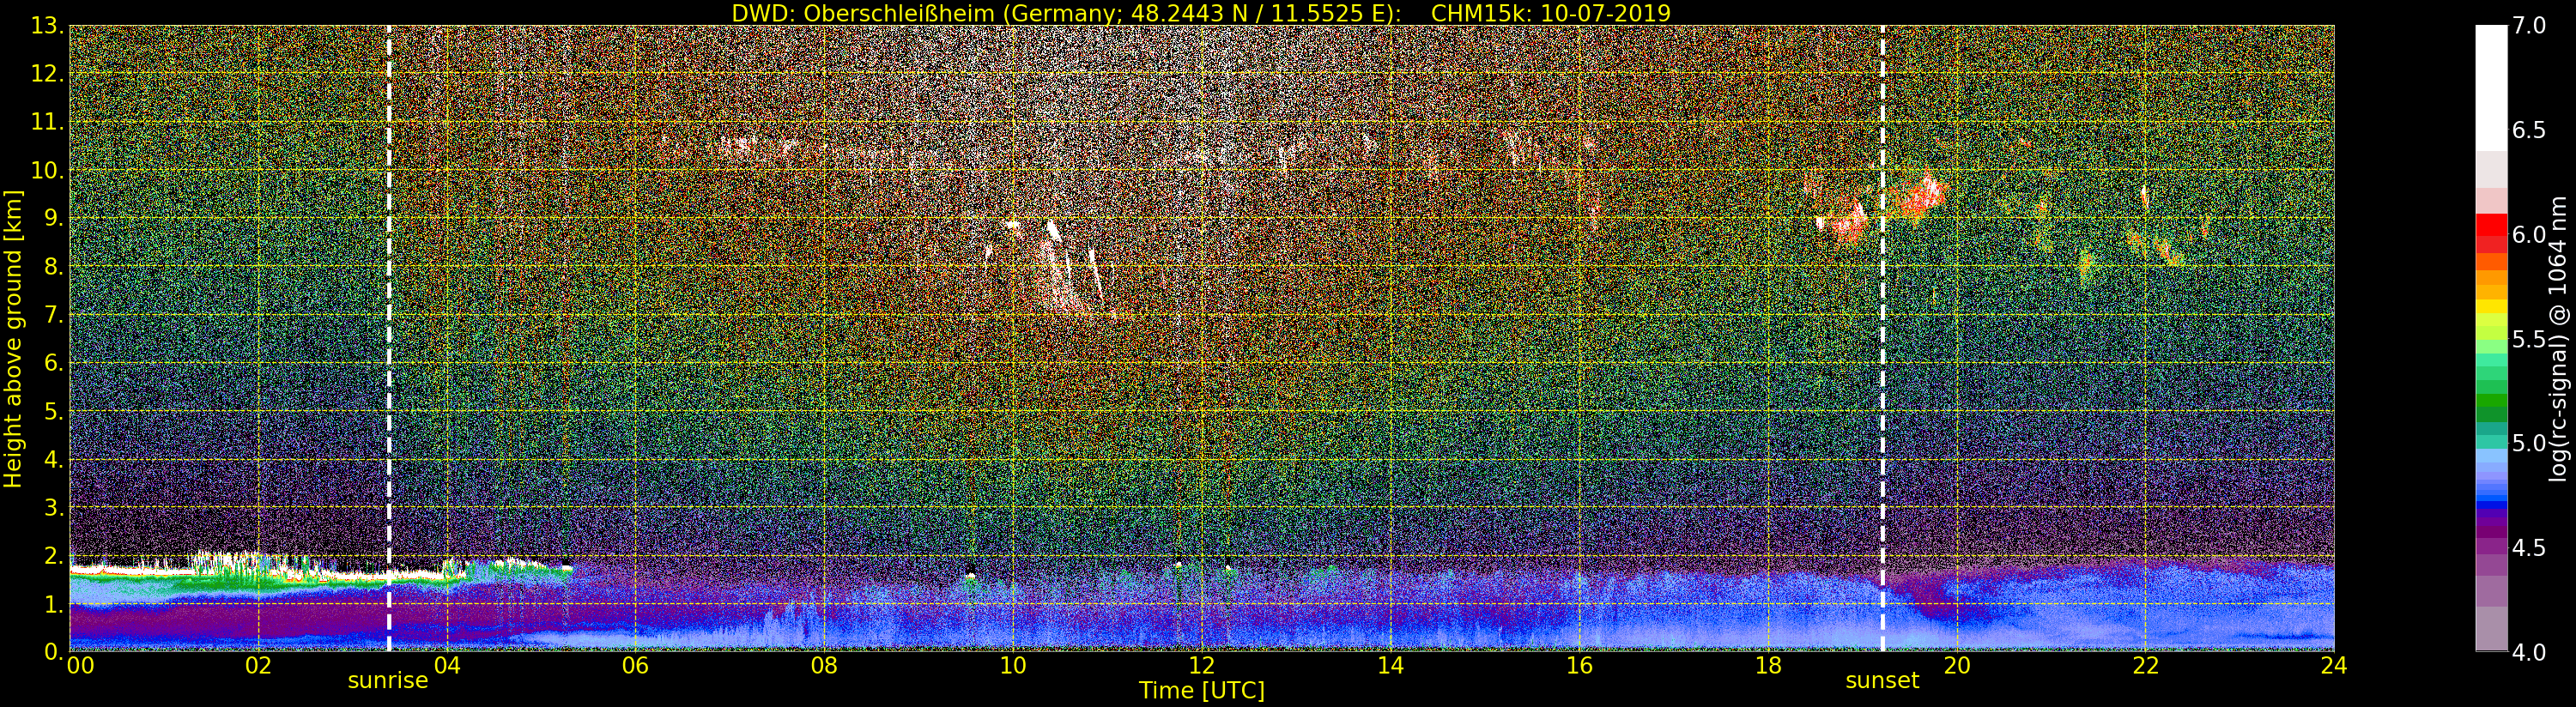Screen dimensions: 2576x707
Task: Click the height tick label '12.'
Action: pos(46,74)
